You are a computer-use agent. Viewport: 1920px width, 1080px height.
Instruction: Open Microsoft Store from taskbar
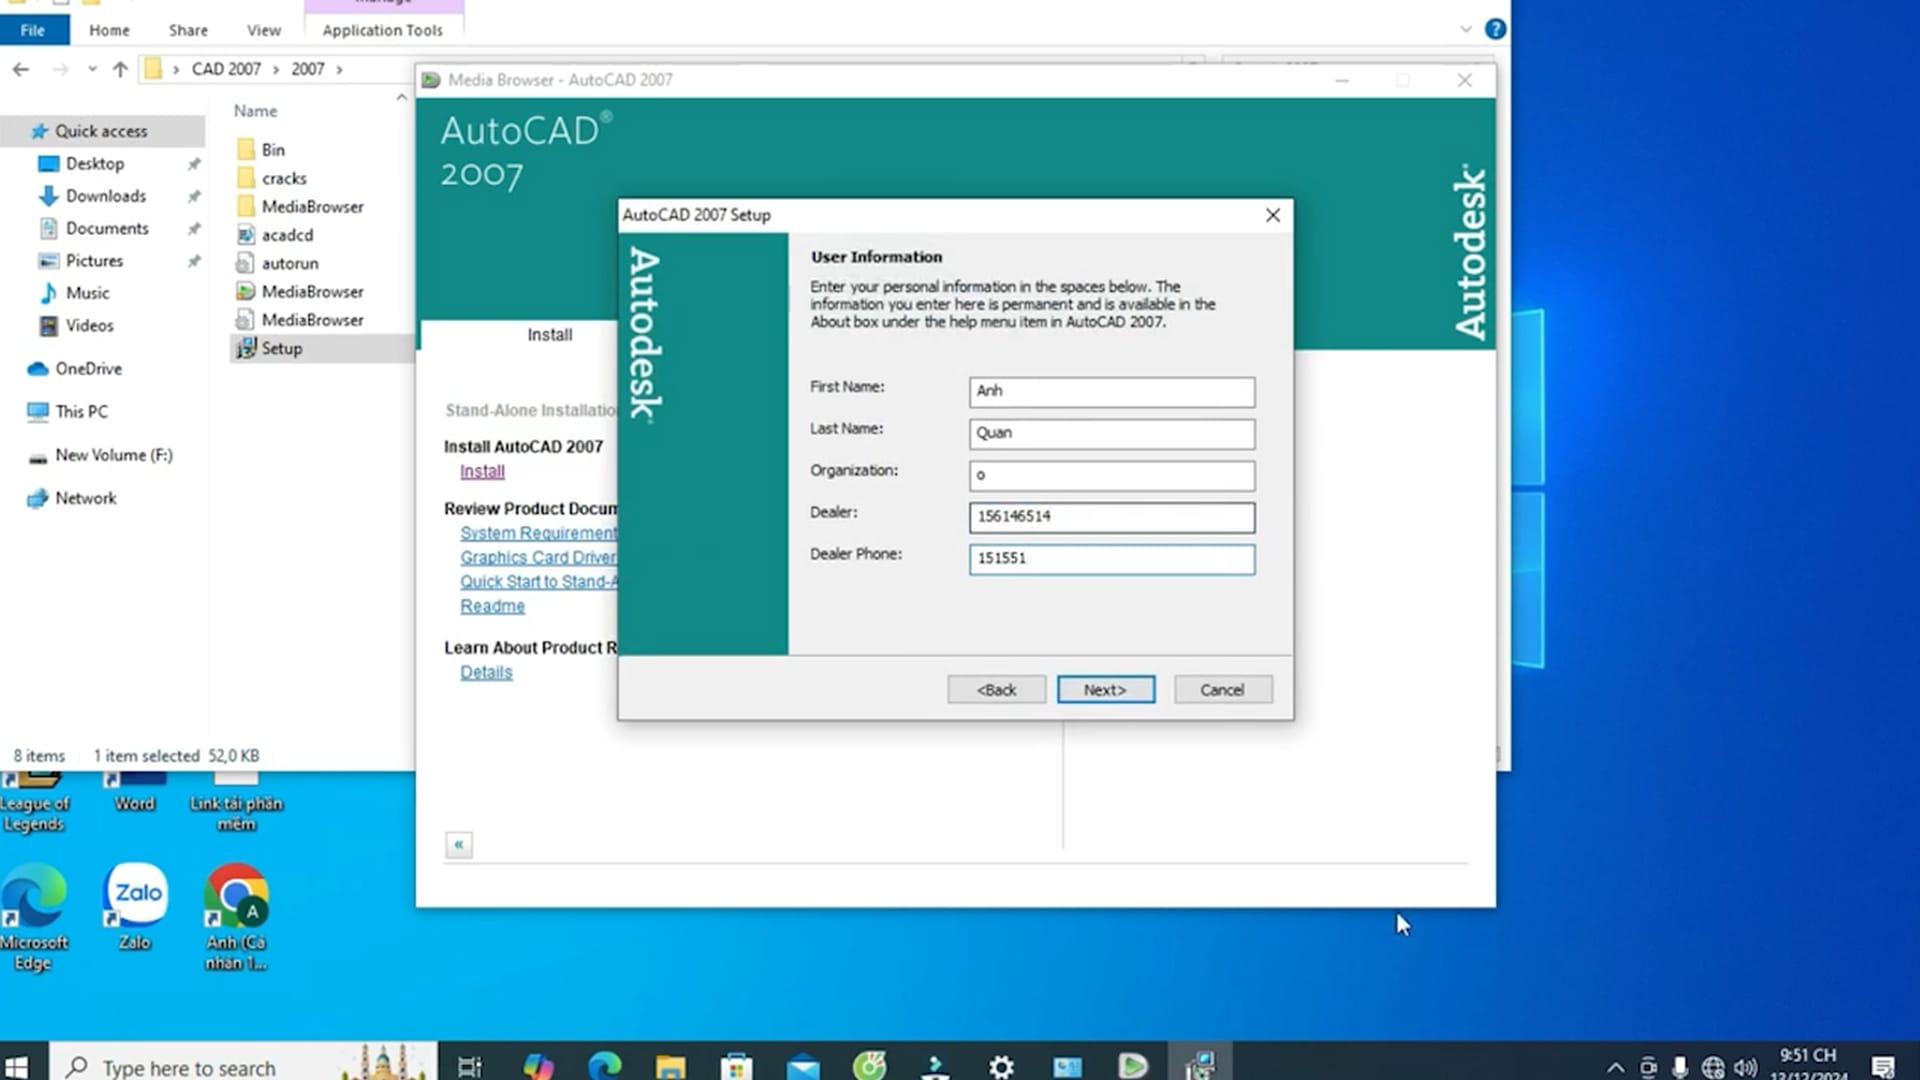coord(736,1066)
